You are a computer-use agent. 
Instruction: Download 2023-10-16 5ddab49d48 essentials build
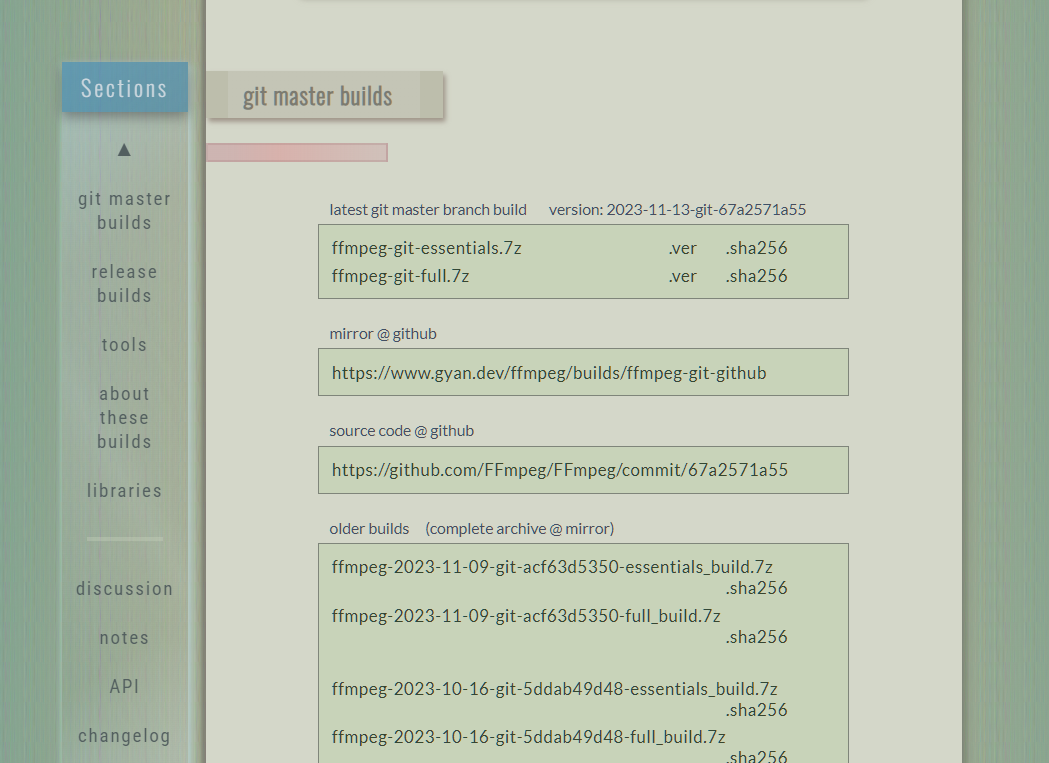click(554, 689)
